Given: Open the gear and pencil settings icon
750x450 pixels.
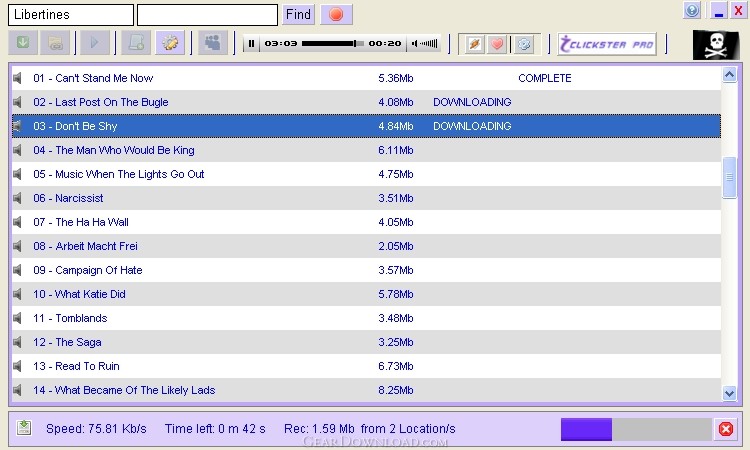Looking at the screenshot, I should click(170, 43).
